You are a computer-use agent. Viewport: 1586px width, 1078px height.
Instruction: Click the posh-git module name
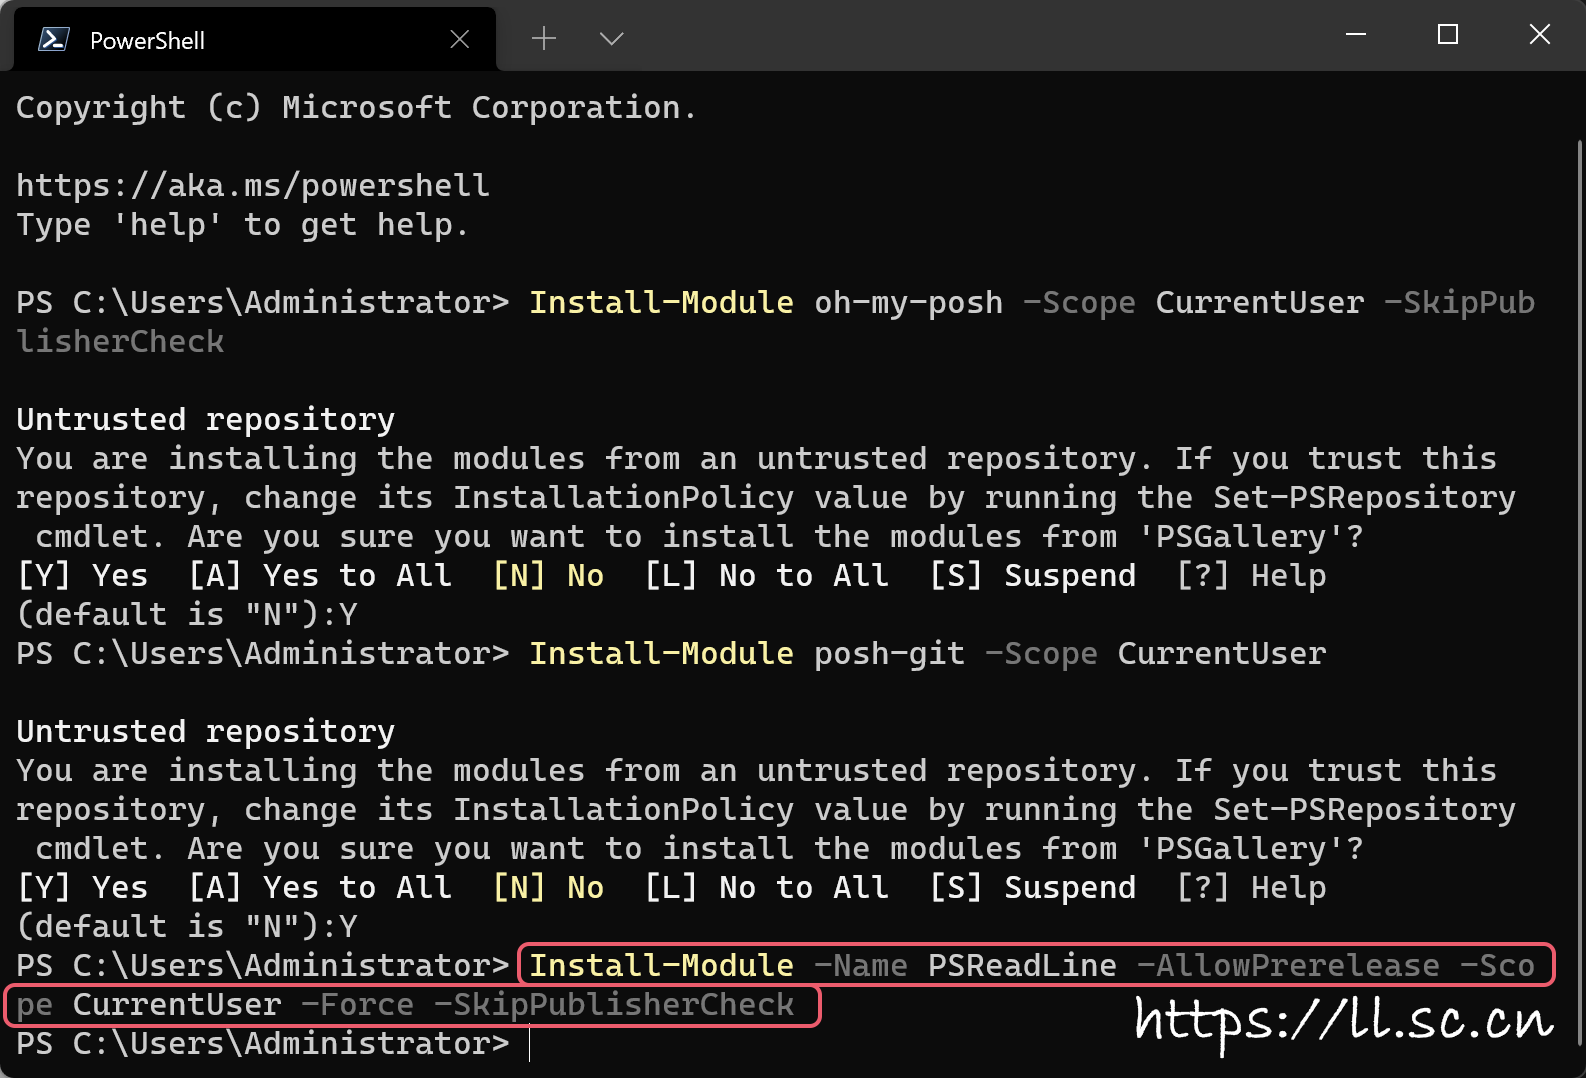pos(889,654)
